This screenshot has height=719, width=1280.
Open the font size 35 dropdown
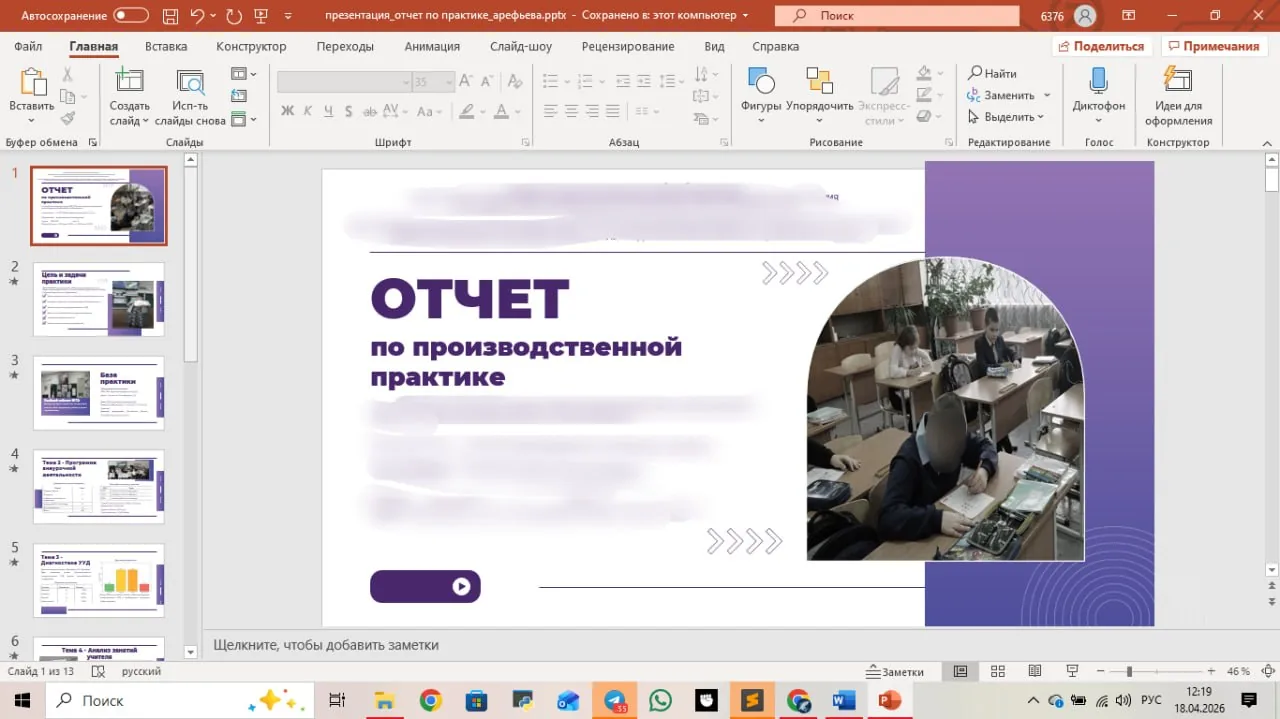click(449, 82)
